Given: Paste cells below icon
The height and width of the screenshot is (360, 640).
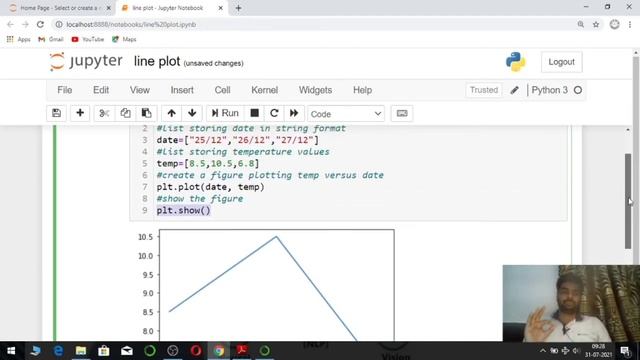Looking at the screenshot, I should pyautogui.click(x=147, y=113).
